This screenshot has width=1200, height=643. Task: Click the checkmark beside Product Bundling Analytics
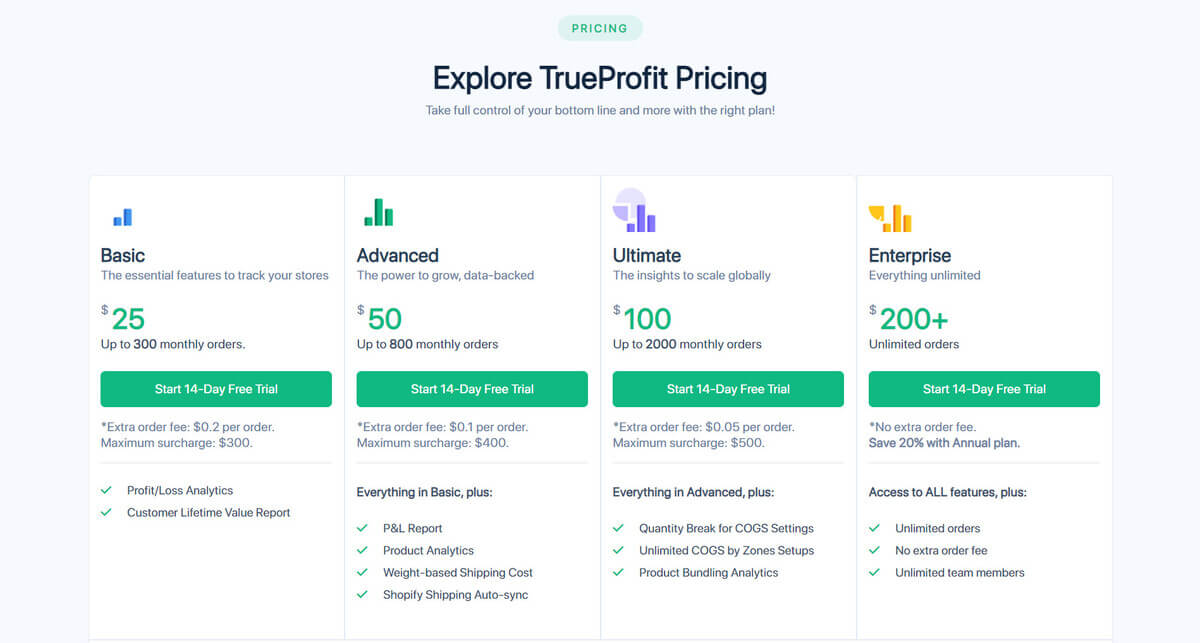click(617, 572)
